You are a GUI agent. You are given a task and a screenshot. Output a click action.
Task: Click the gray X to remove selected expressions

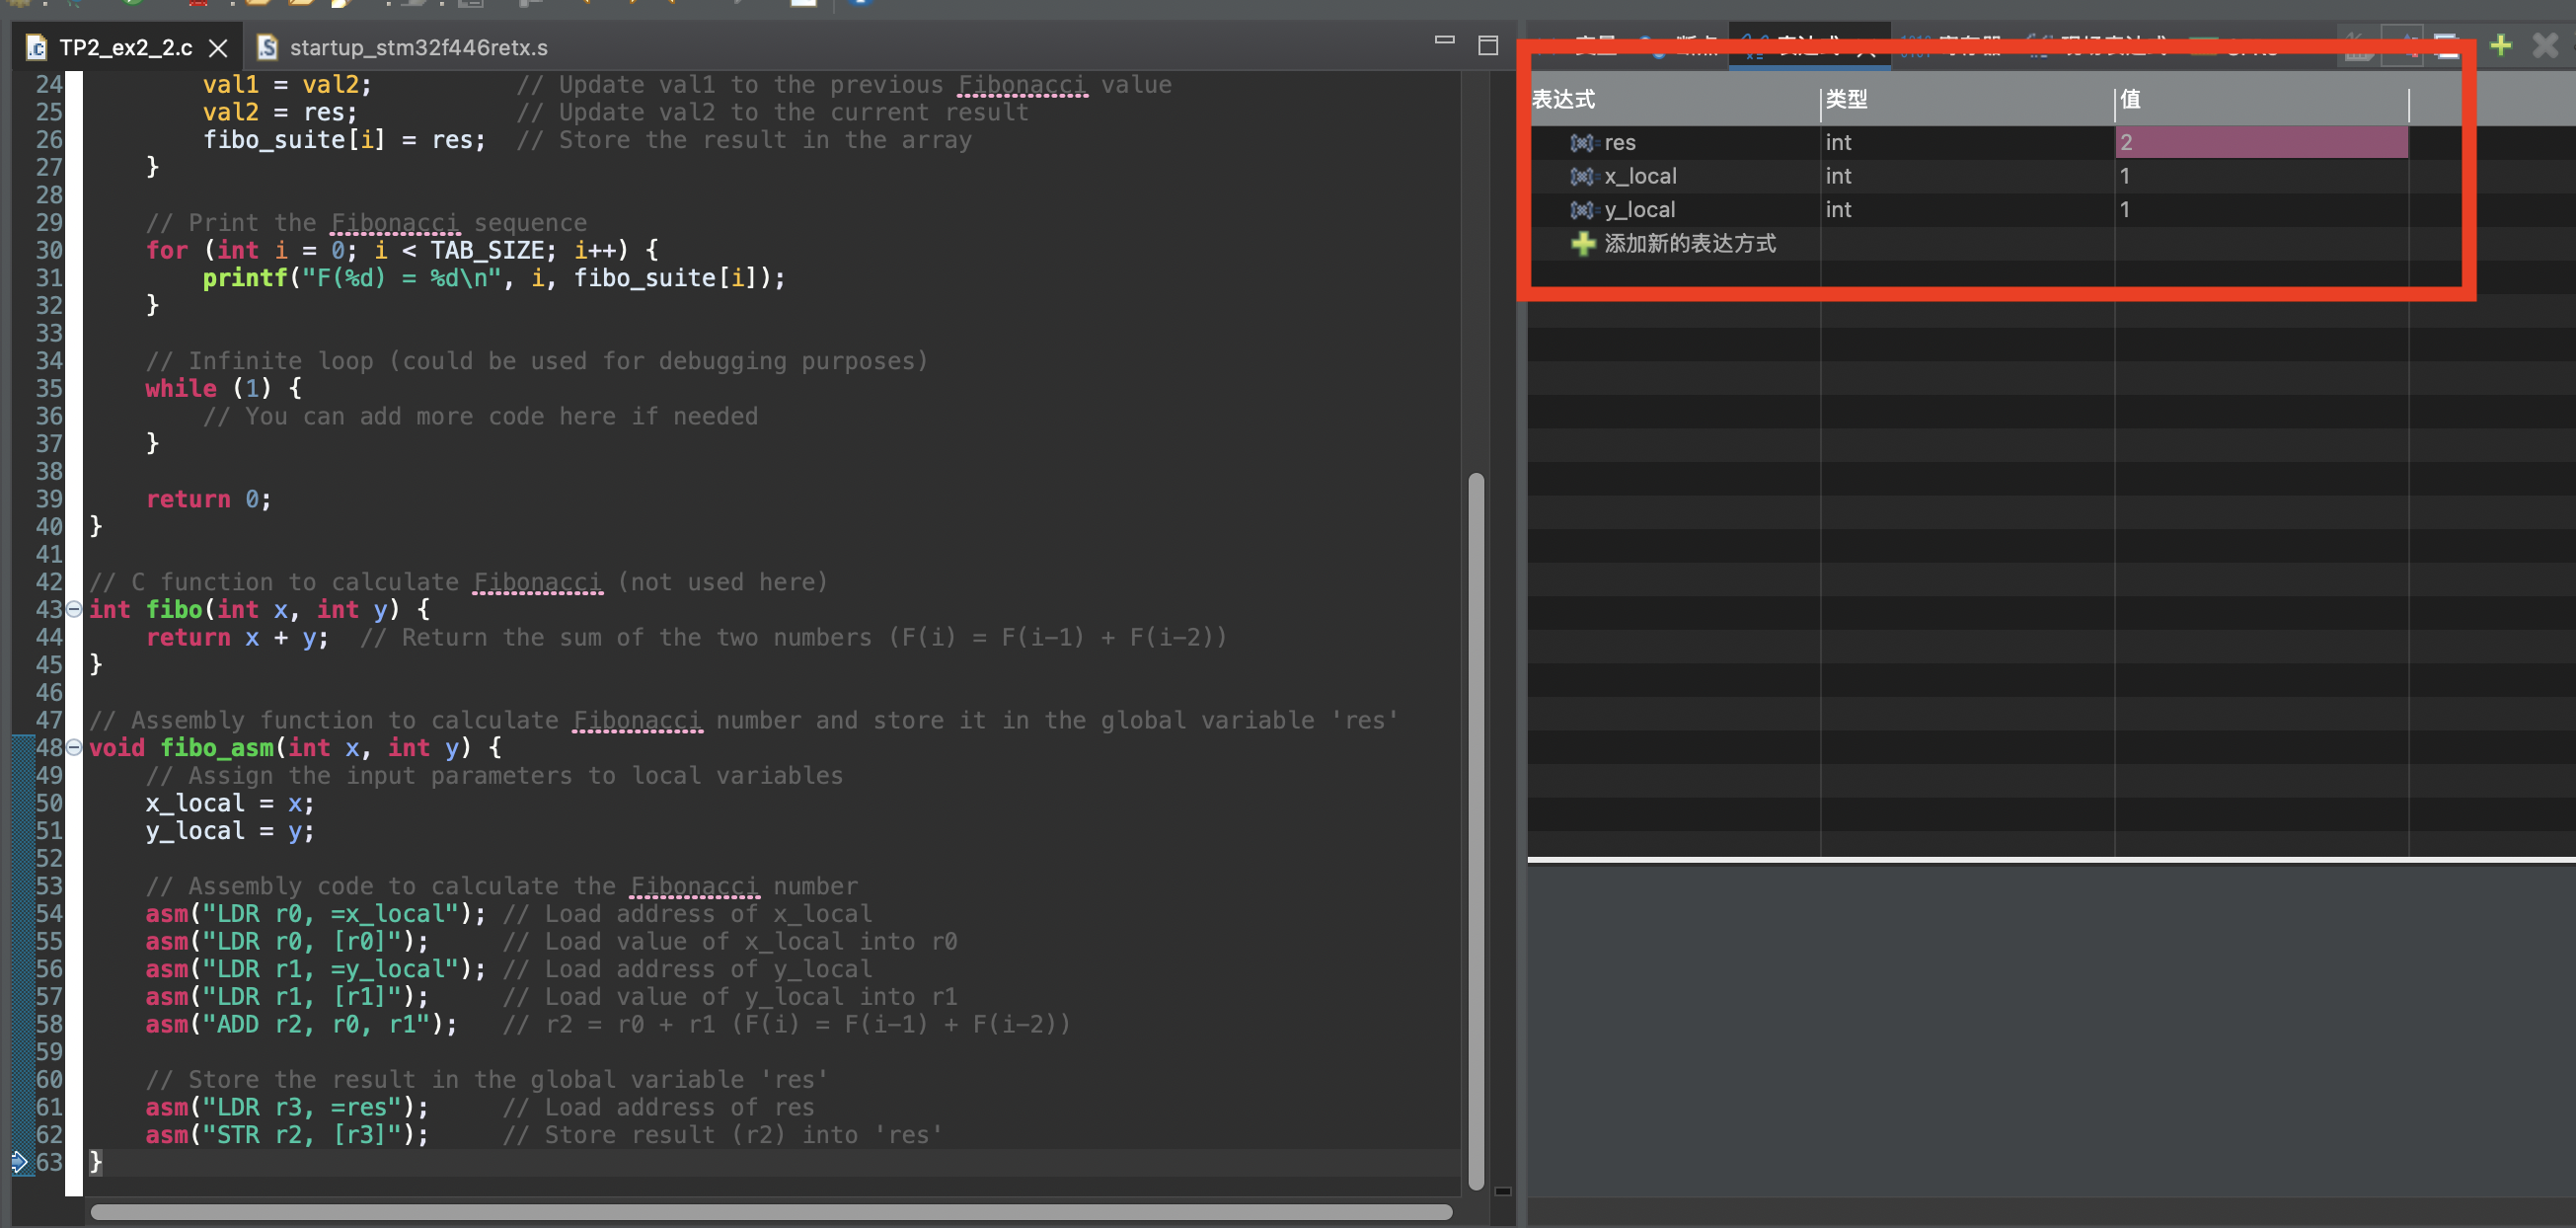pos(2545,45)
